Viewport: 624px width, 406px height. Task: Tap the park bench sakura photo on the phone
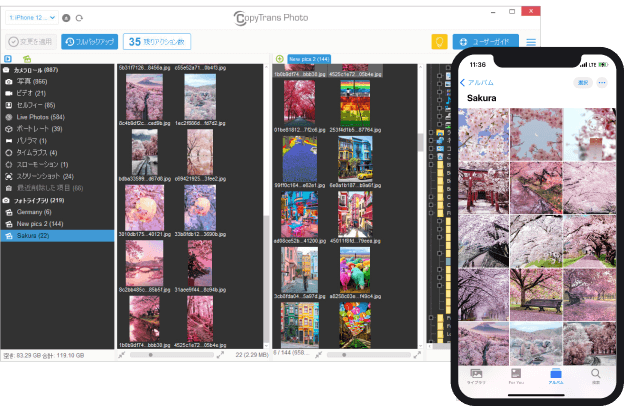[x=536, y=295]
